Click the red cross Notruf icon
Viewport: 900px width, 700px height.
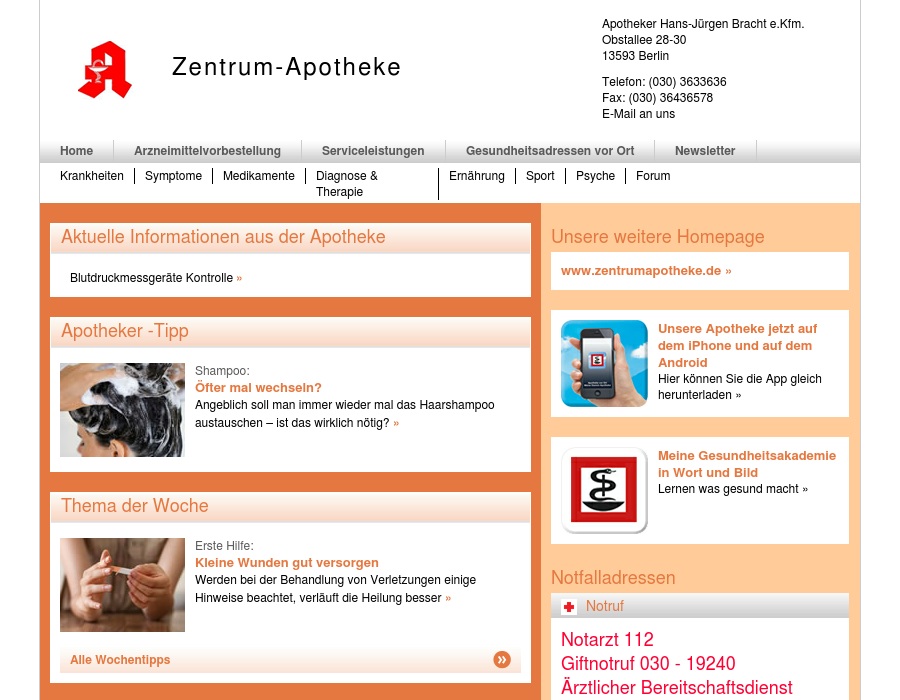(569, 607)
